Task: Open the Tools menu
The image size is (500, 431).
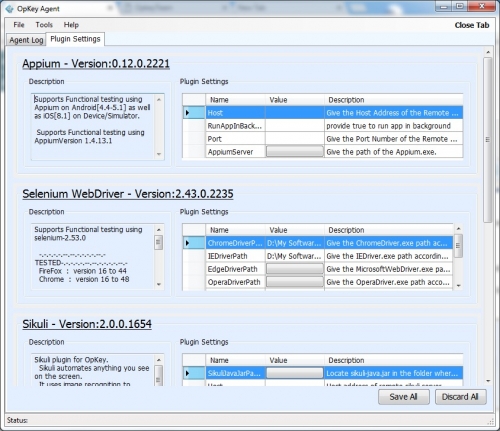Action: tap(44, 25)
